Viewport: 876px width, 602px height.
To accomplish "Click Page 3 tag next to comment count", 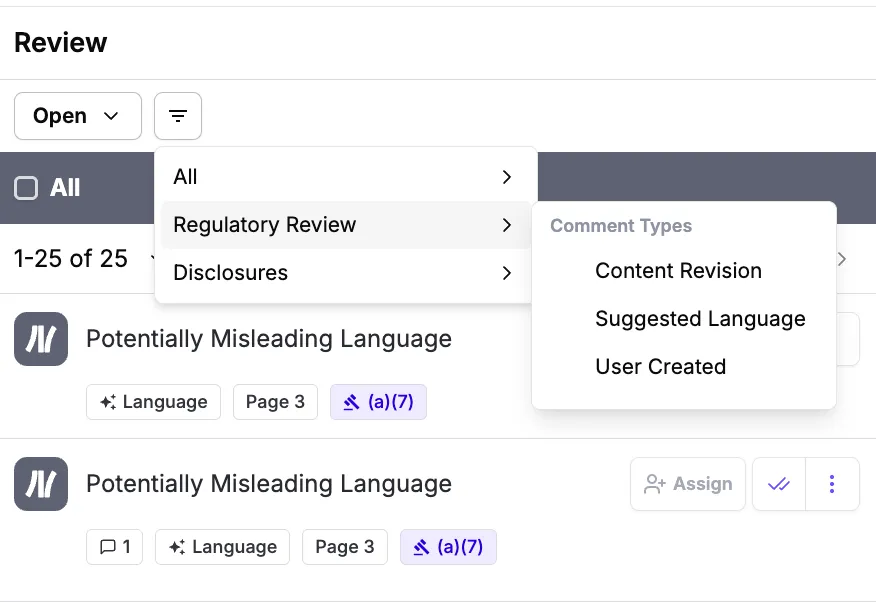I will coord(345,547).
